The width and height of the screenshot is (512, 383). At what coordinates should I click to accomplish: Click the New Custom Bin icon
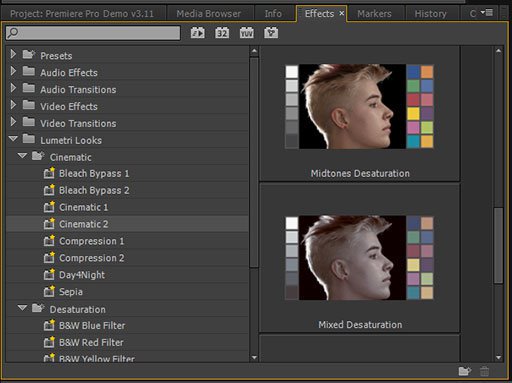tap(465, 371)
